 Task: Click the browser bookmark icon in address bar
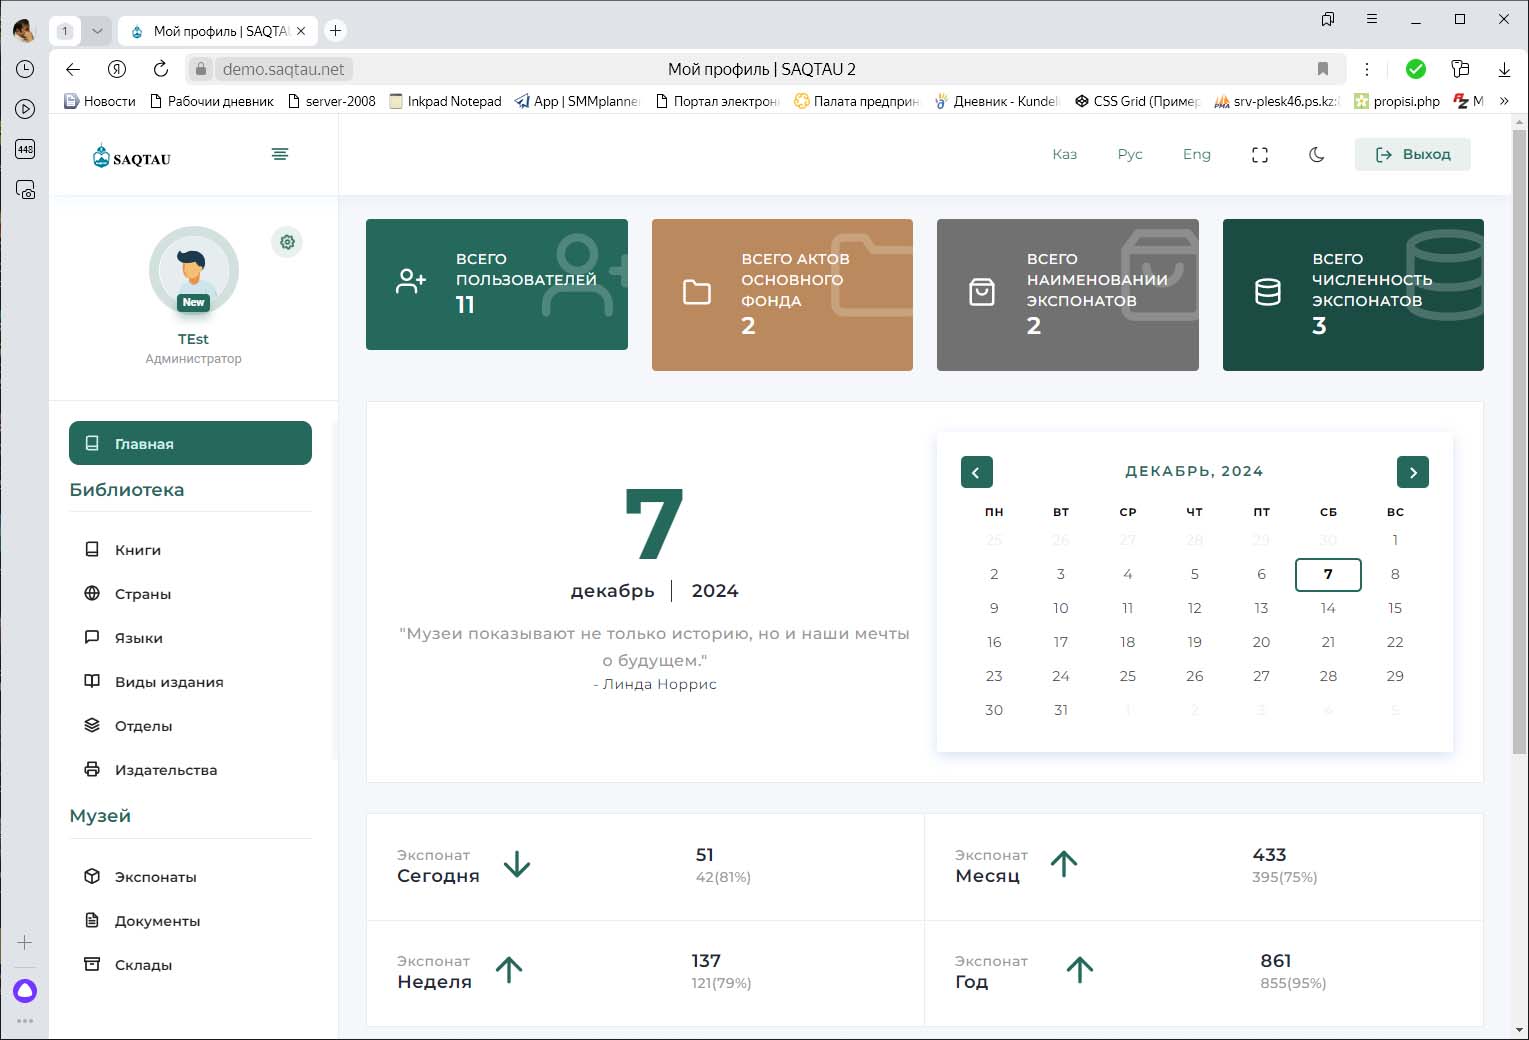pos(1323,69)
